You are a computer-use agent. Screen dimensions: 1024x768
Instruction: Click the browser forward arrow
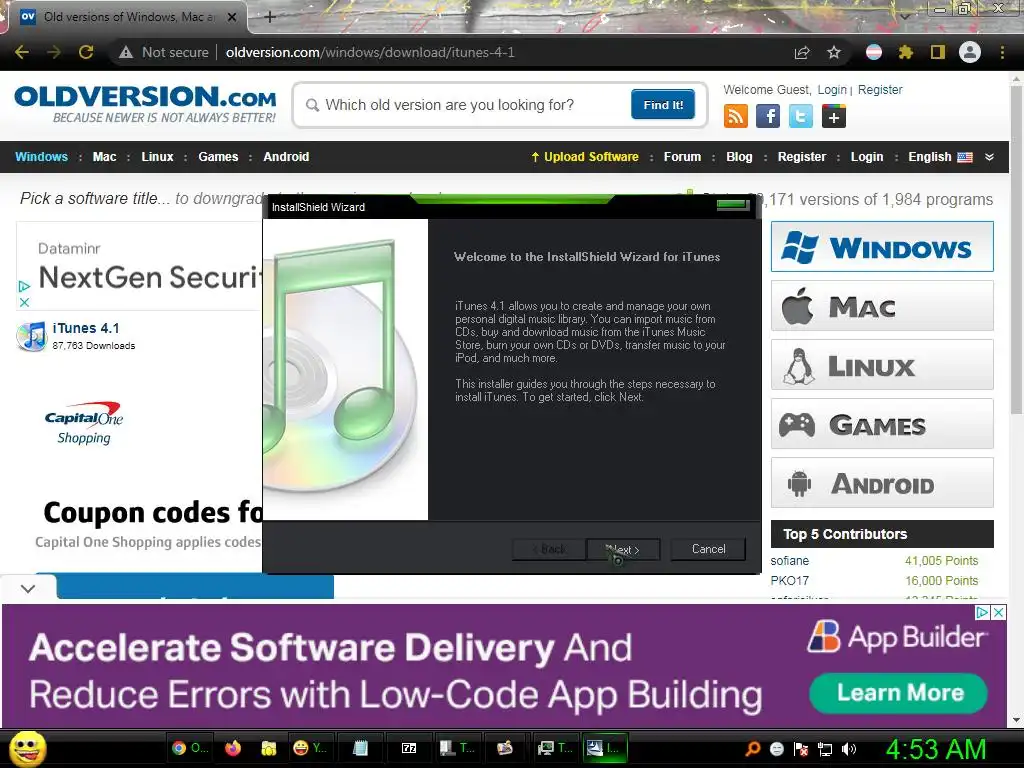[54, 52]
